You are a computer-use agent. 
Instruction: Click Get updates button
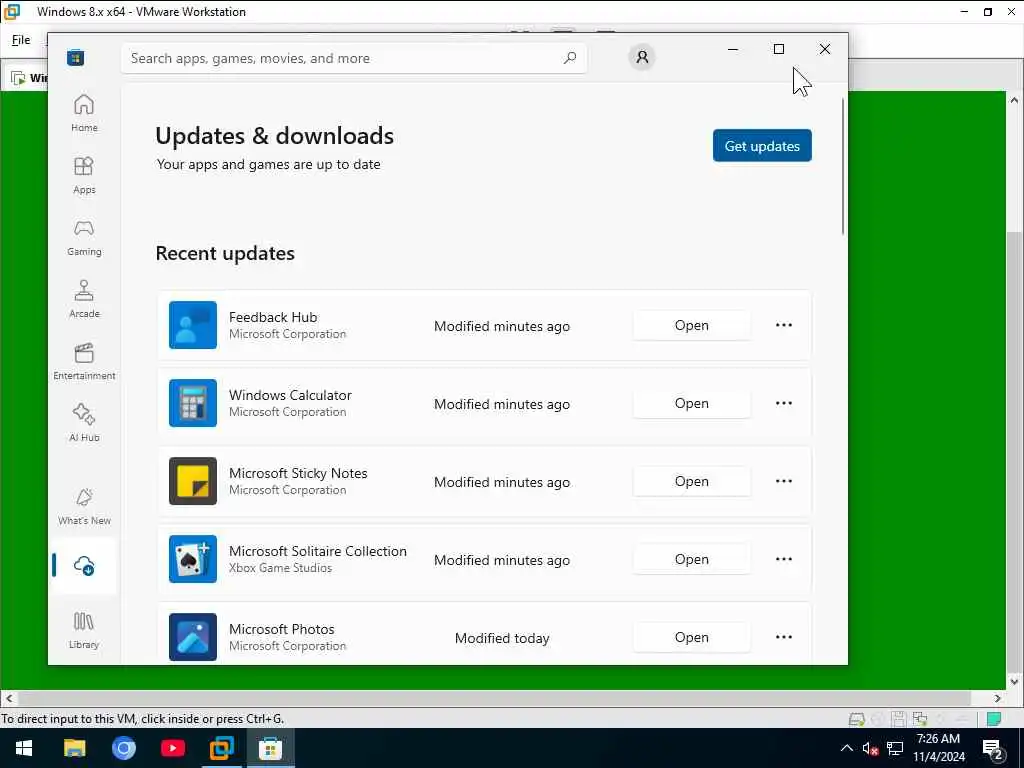[x=762, y=146]
